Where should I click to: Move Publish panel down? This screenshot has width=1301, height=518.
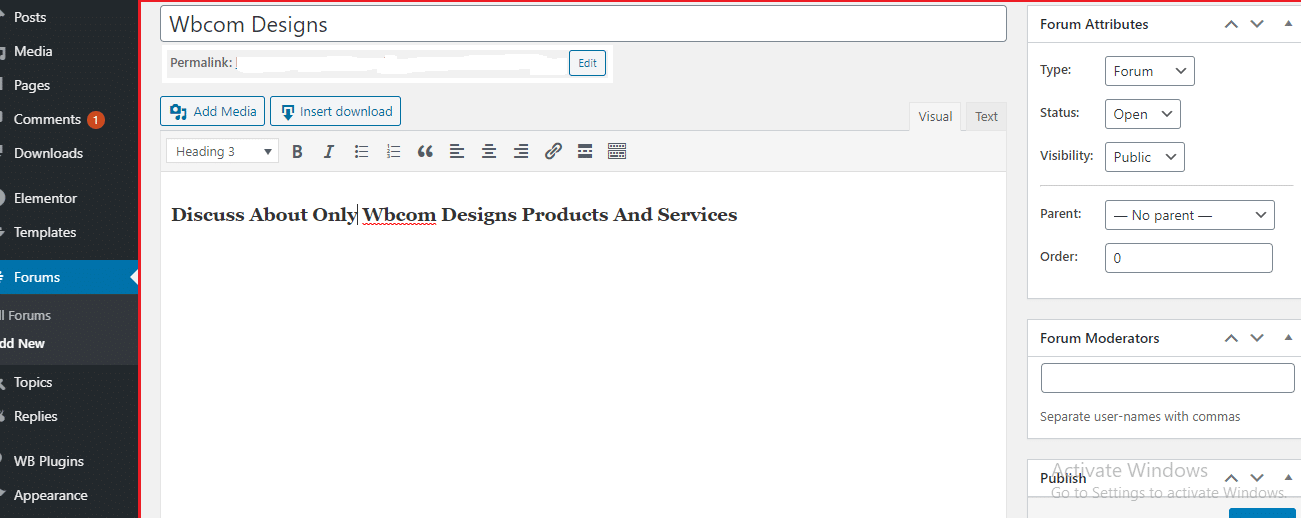1258,478
